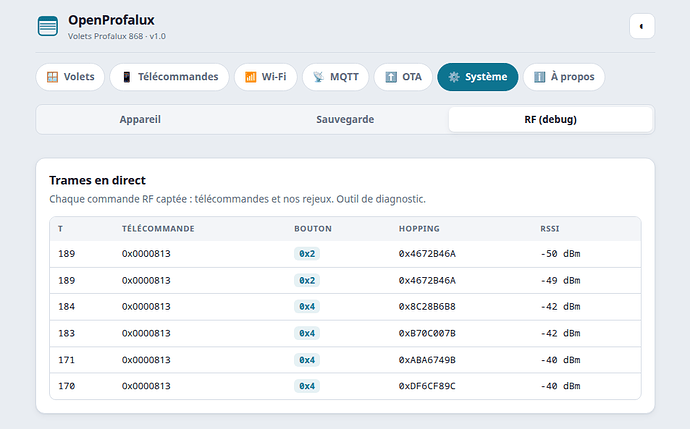Select hopping code 0xABA6749B
The image size is (690, 429).
[427, 360]
